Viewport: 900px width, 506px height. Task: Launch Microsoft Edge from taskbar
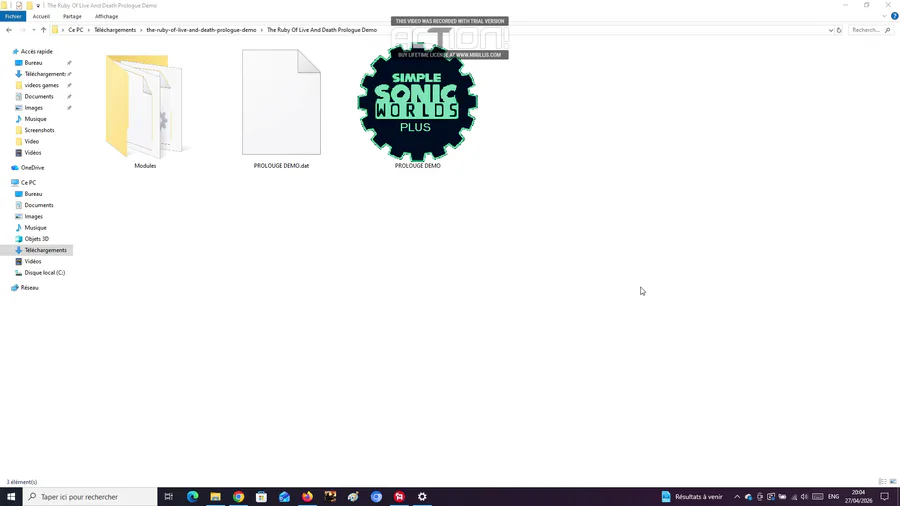[x=192, y=497]
